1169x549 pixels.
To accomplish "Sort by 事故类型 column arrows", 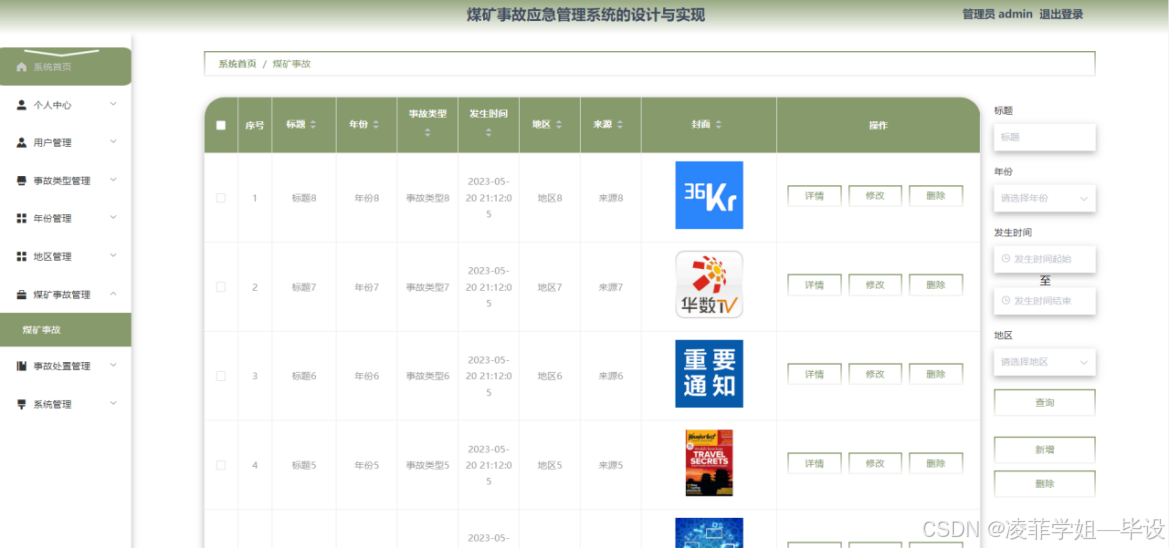I will pyautogui.click(x=428, y=133).
